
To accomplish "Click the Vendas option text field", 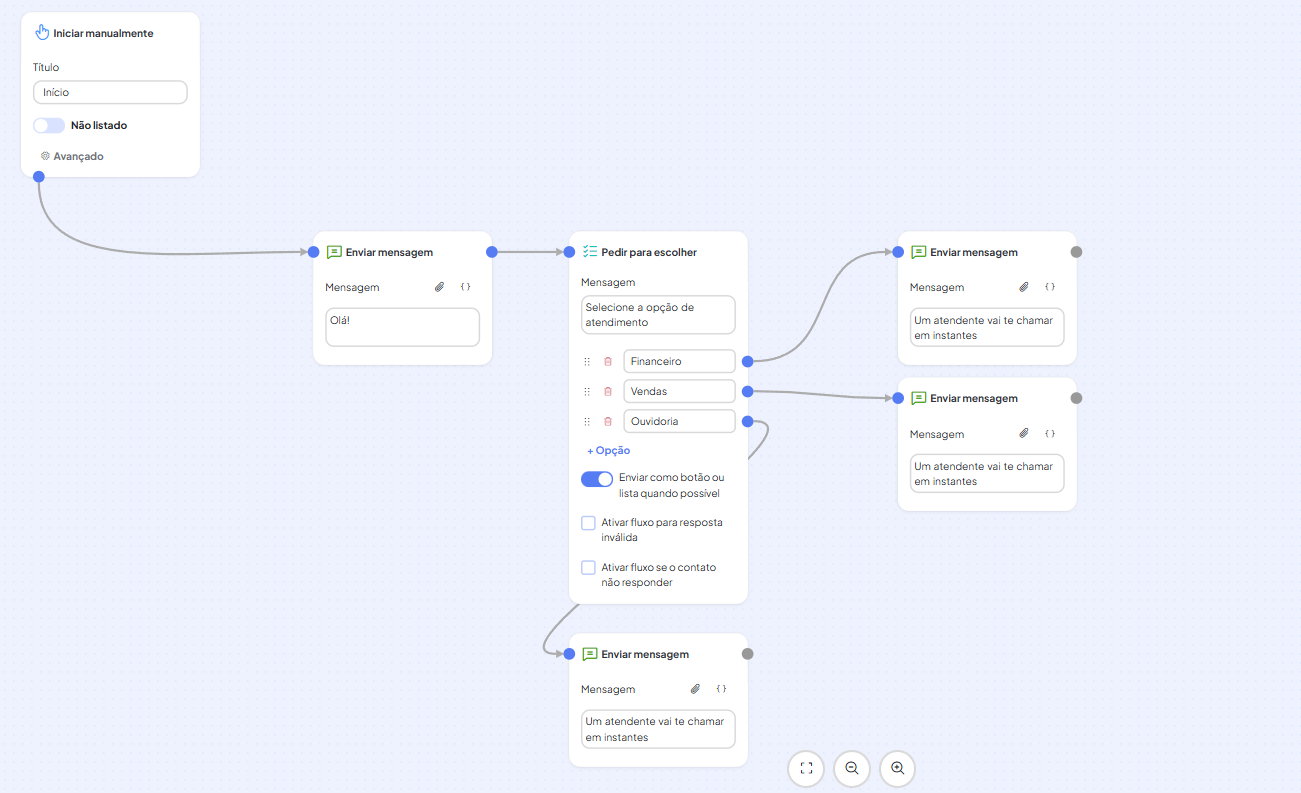I will [679, 392].
